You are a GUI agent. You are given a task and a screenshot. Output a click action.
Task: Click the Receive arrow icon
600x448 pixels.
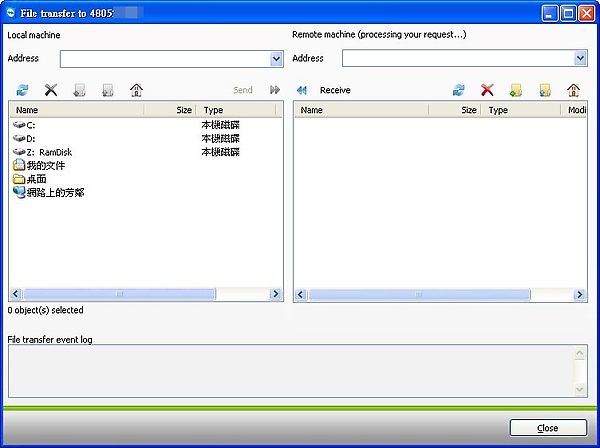[x=302, y=90]
